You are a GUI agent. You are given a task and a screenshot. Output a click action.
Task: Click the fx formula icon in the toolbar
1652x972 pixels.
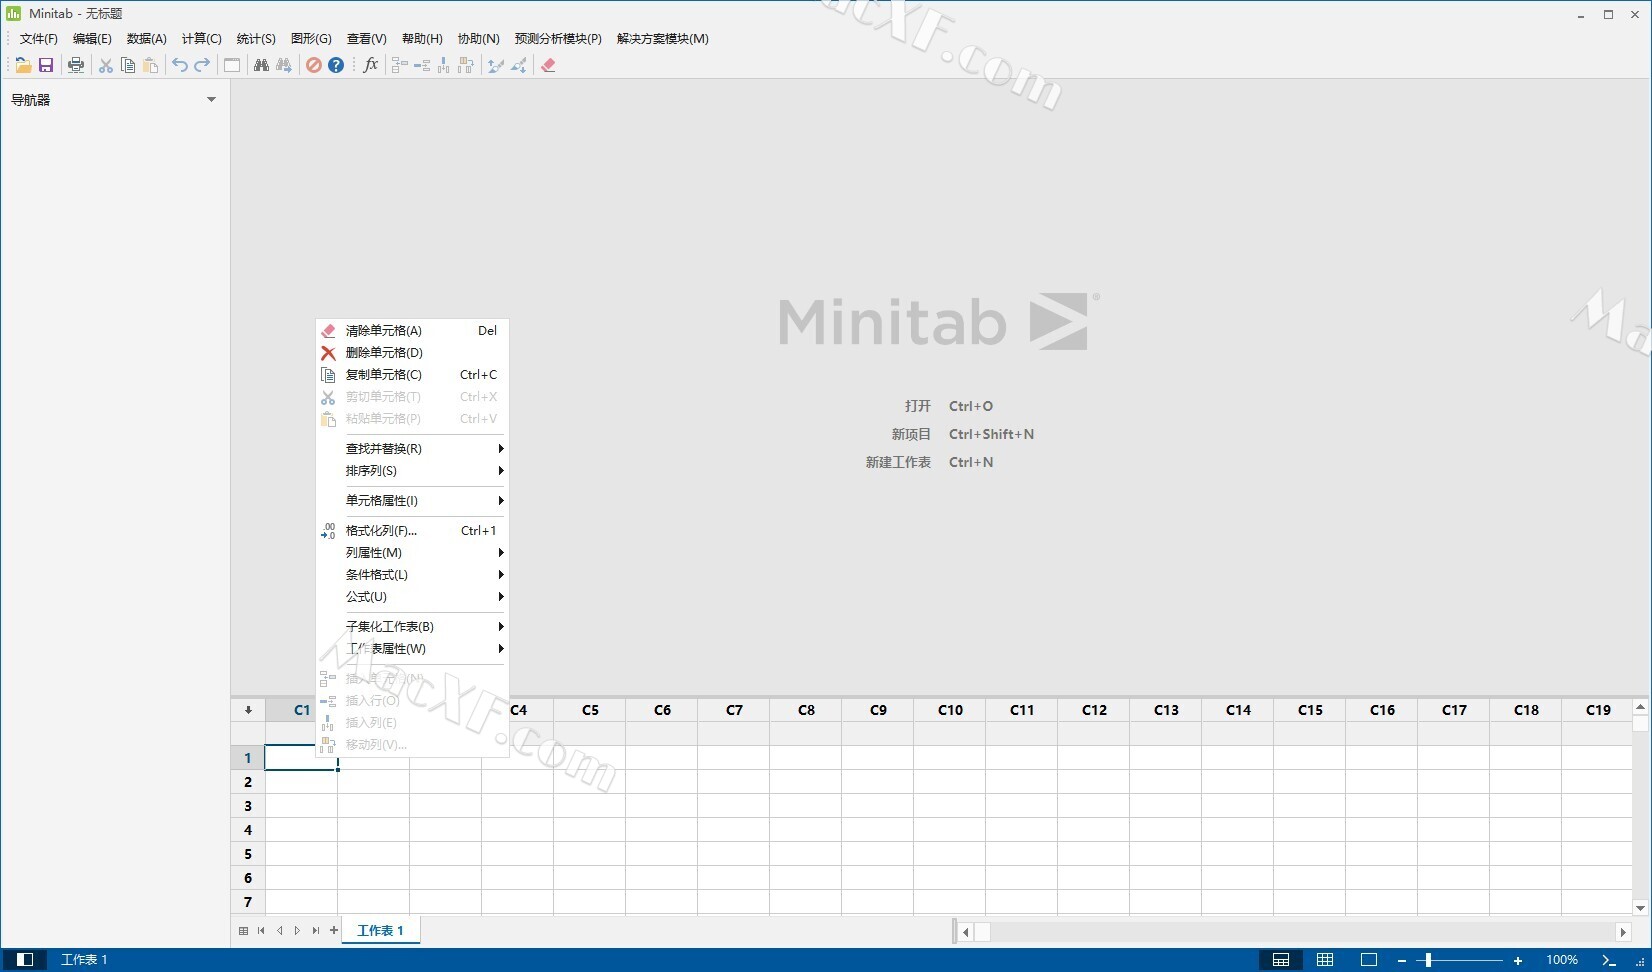[x=371, y=65]
